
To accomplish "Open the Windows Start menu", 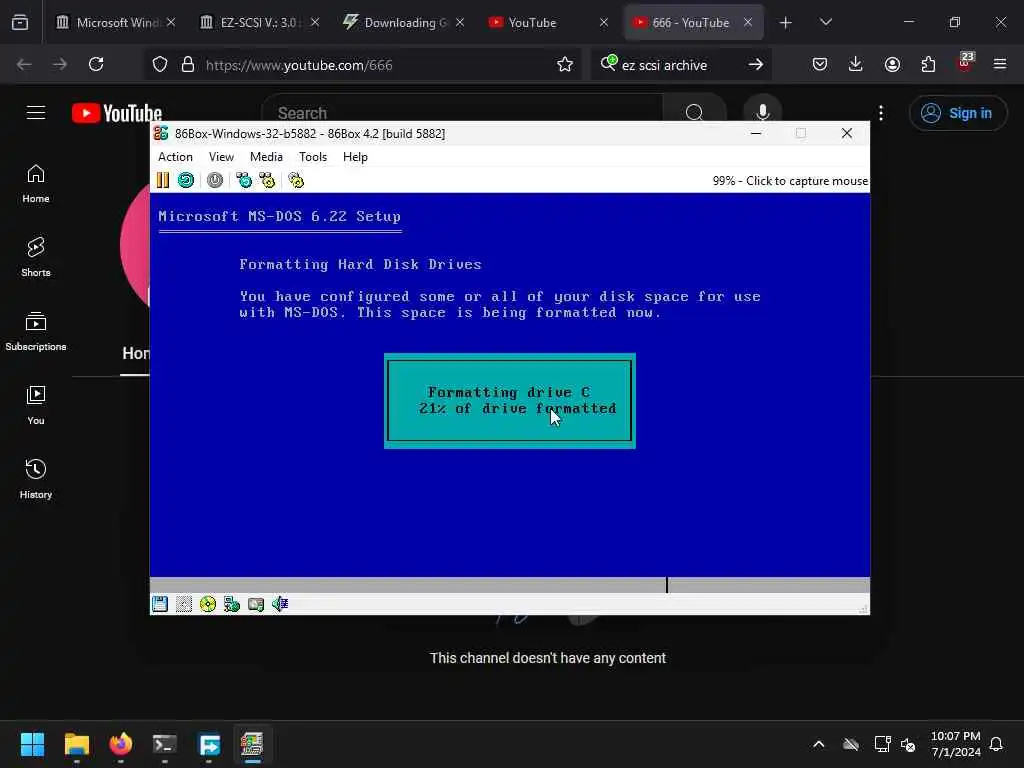I will click(x=32, y=744).
